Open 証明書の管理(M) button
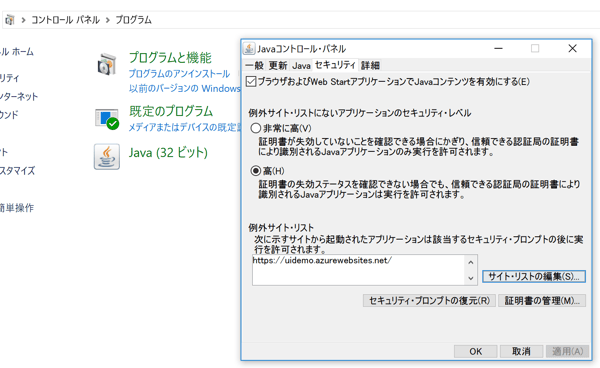 [x=542, y=301]
